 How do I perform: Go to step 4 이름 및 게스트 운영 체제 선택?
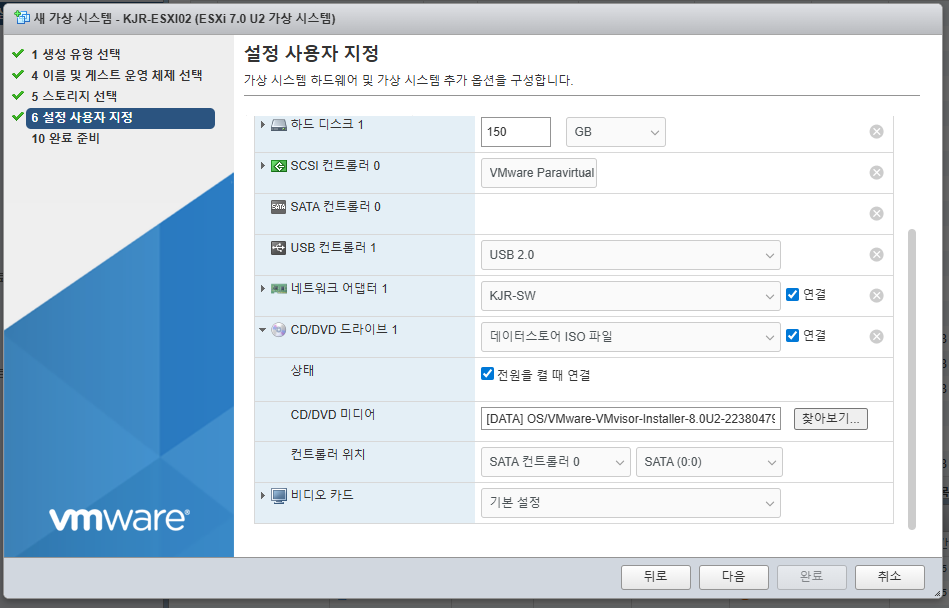[x=117, y=76]
